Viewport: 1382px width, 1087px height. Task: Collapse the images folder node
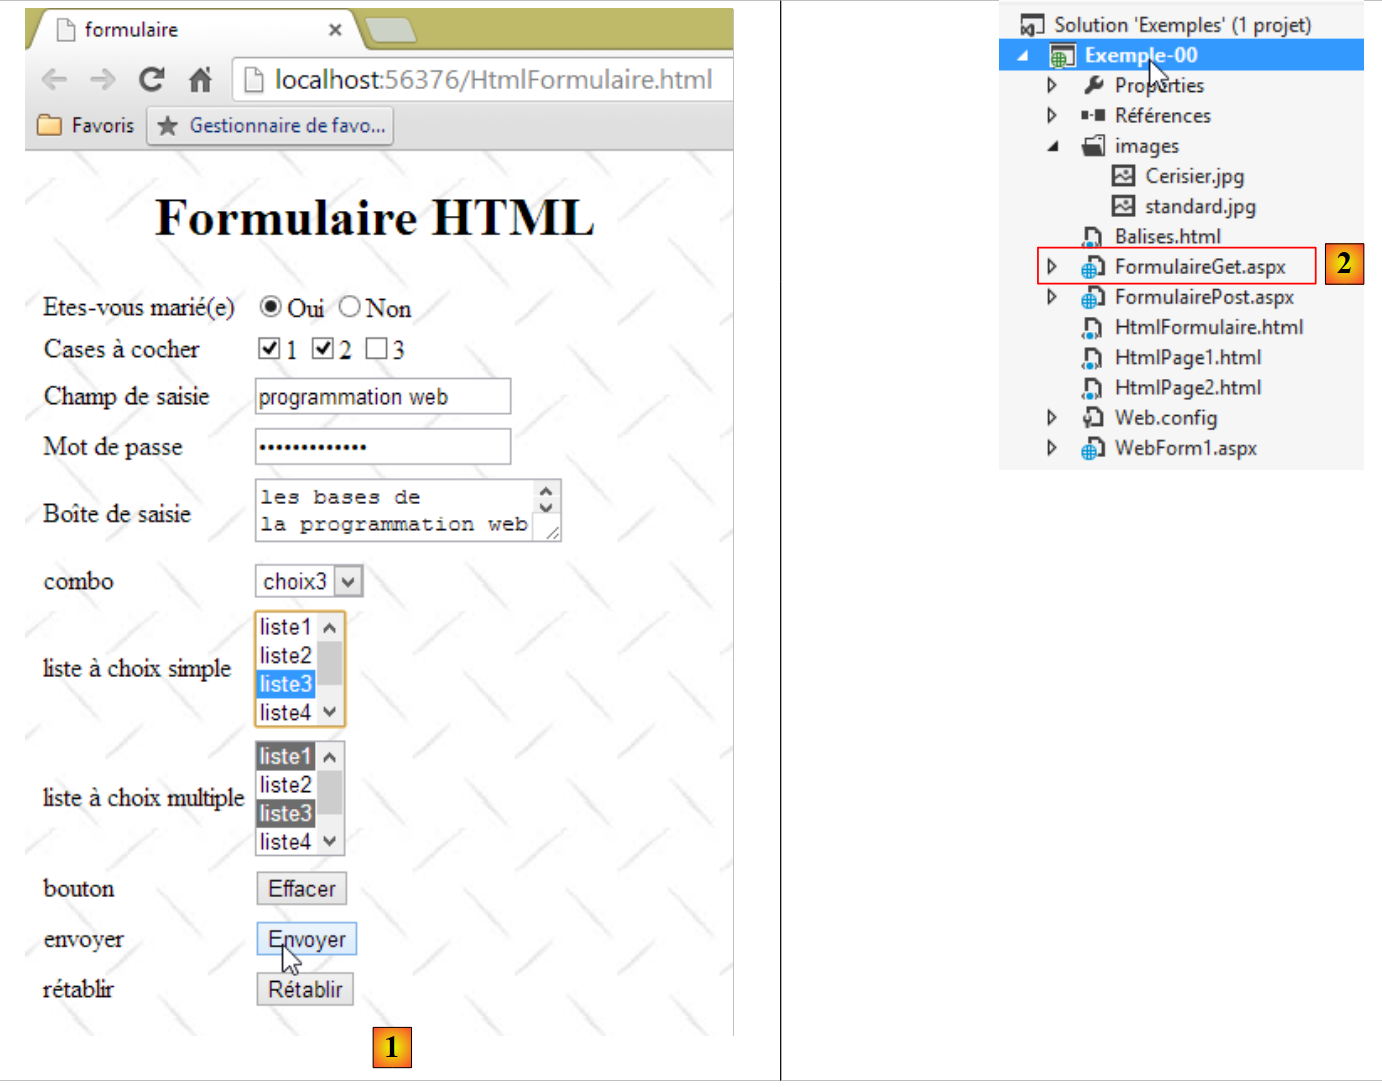point(1052,146)
